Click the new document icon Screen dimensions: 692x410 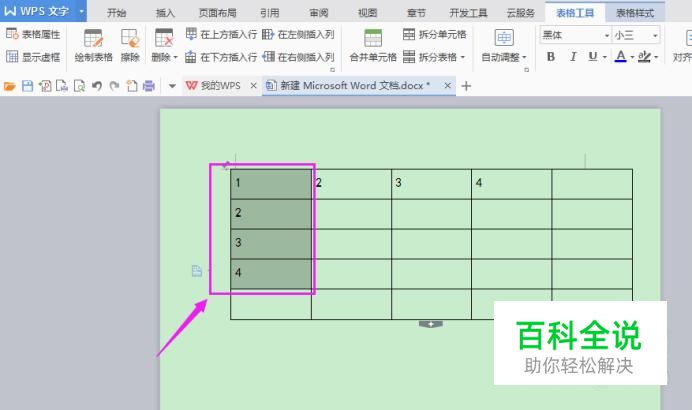click(x=132, y=86)
